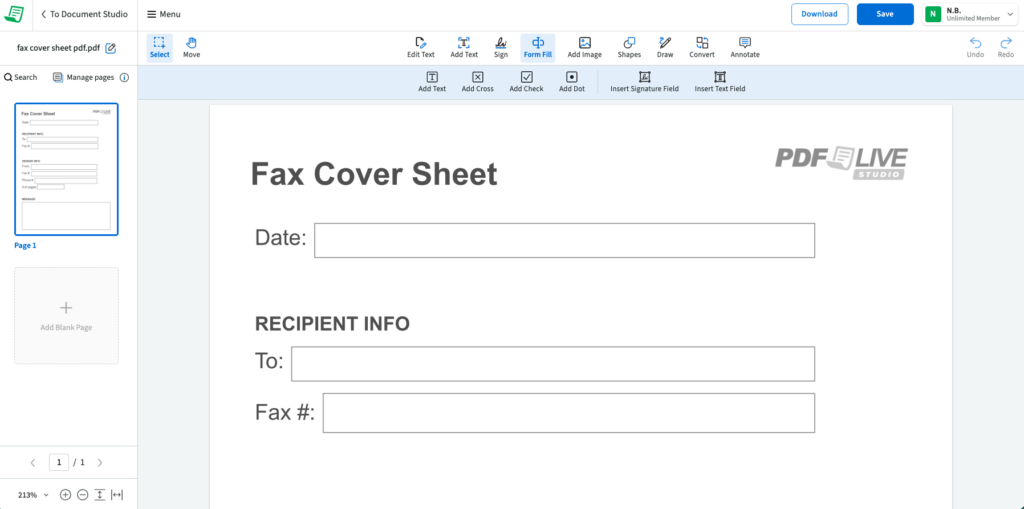Click the Redo arrow
The height and width of the screenshot is (509, 1024).
click(x=1006, y=48)
